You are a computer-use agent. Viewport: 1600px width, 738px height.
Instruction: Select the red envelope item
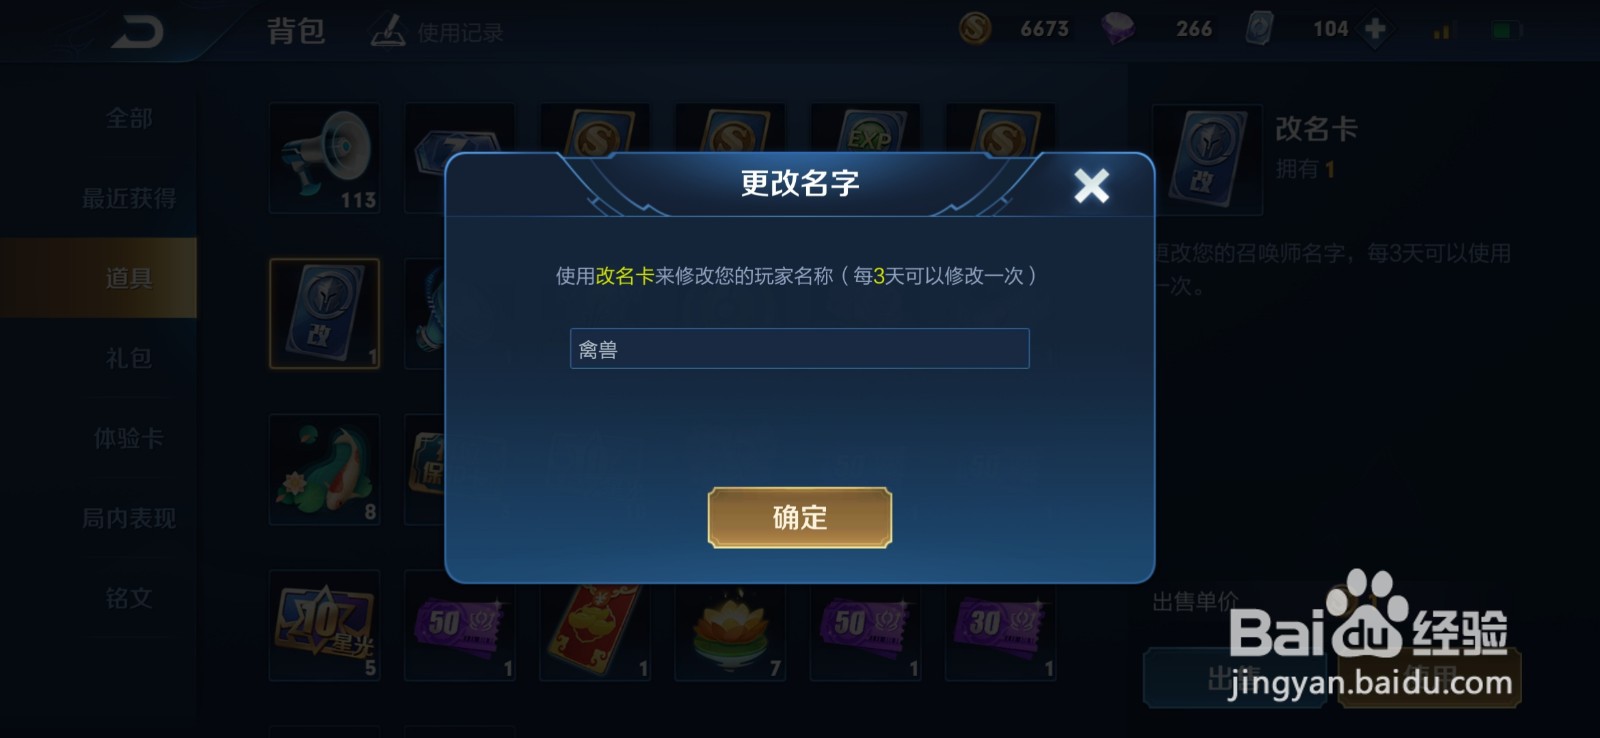595,632
